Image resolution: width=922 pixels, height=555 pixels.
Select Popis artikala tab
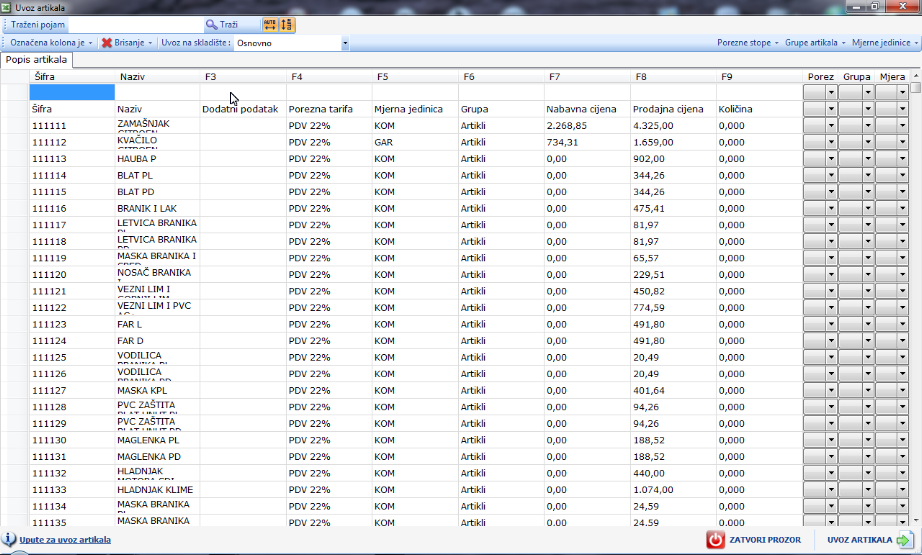pyautogui.click(x=36, y=60)
